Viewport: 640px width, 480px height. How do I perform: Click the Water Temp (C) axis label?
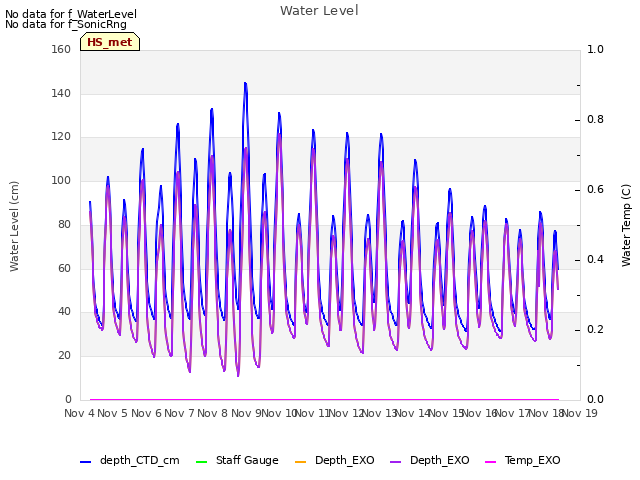coord(626,225)
